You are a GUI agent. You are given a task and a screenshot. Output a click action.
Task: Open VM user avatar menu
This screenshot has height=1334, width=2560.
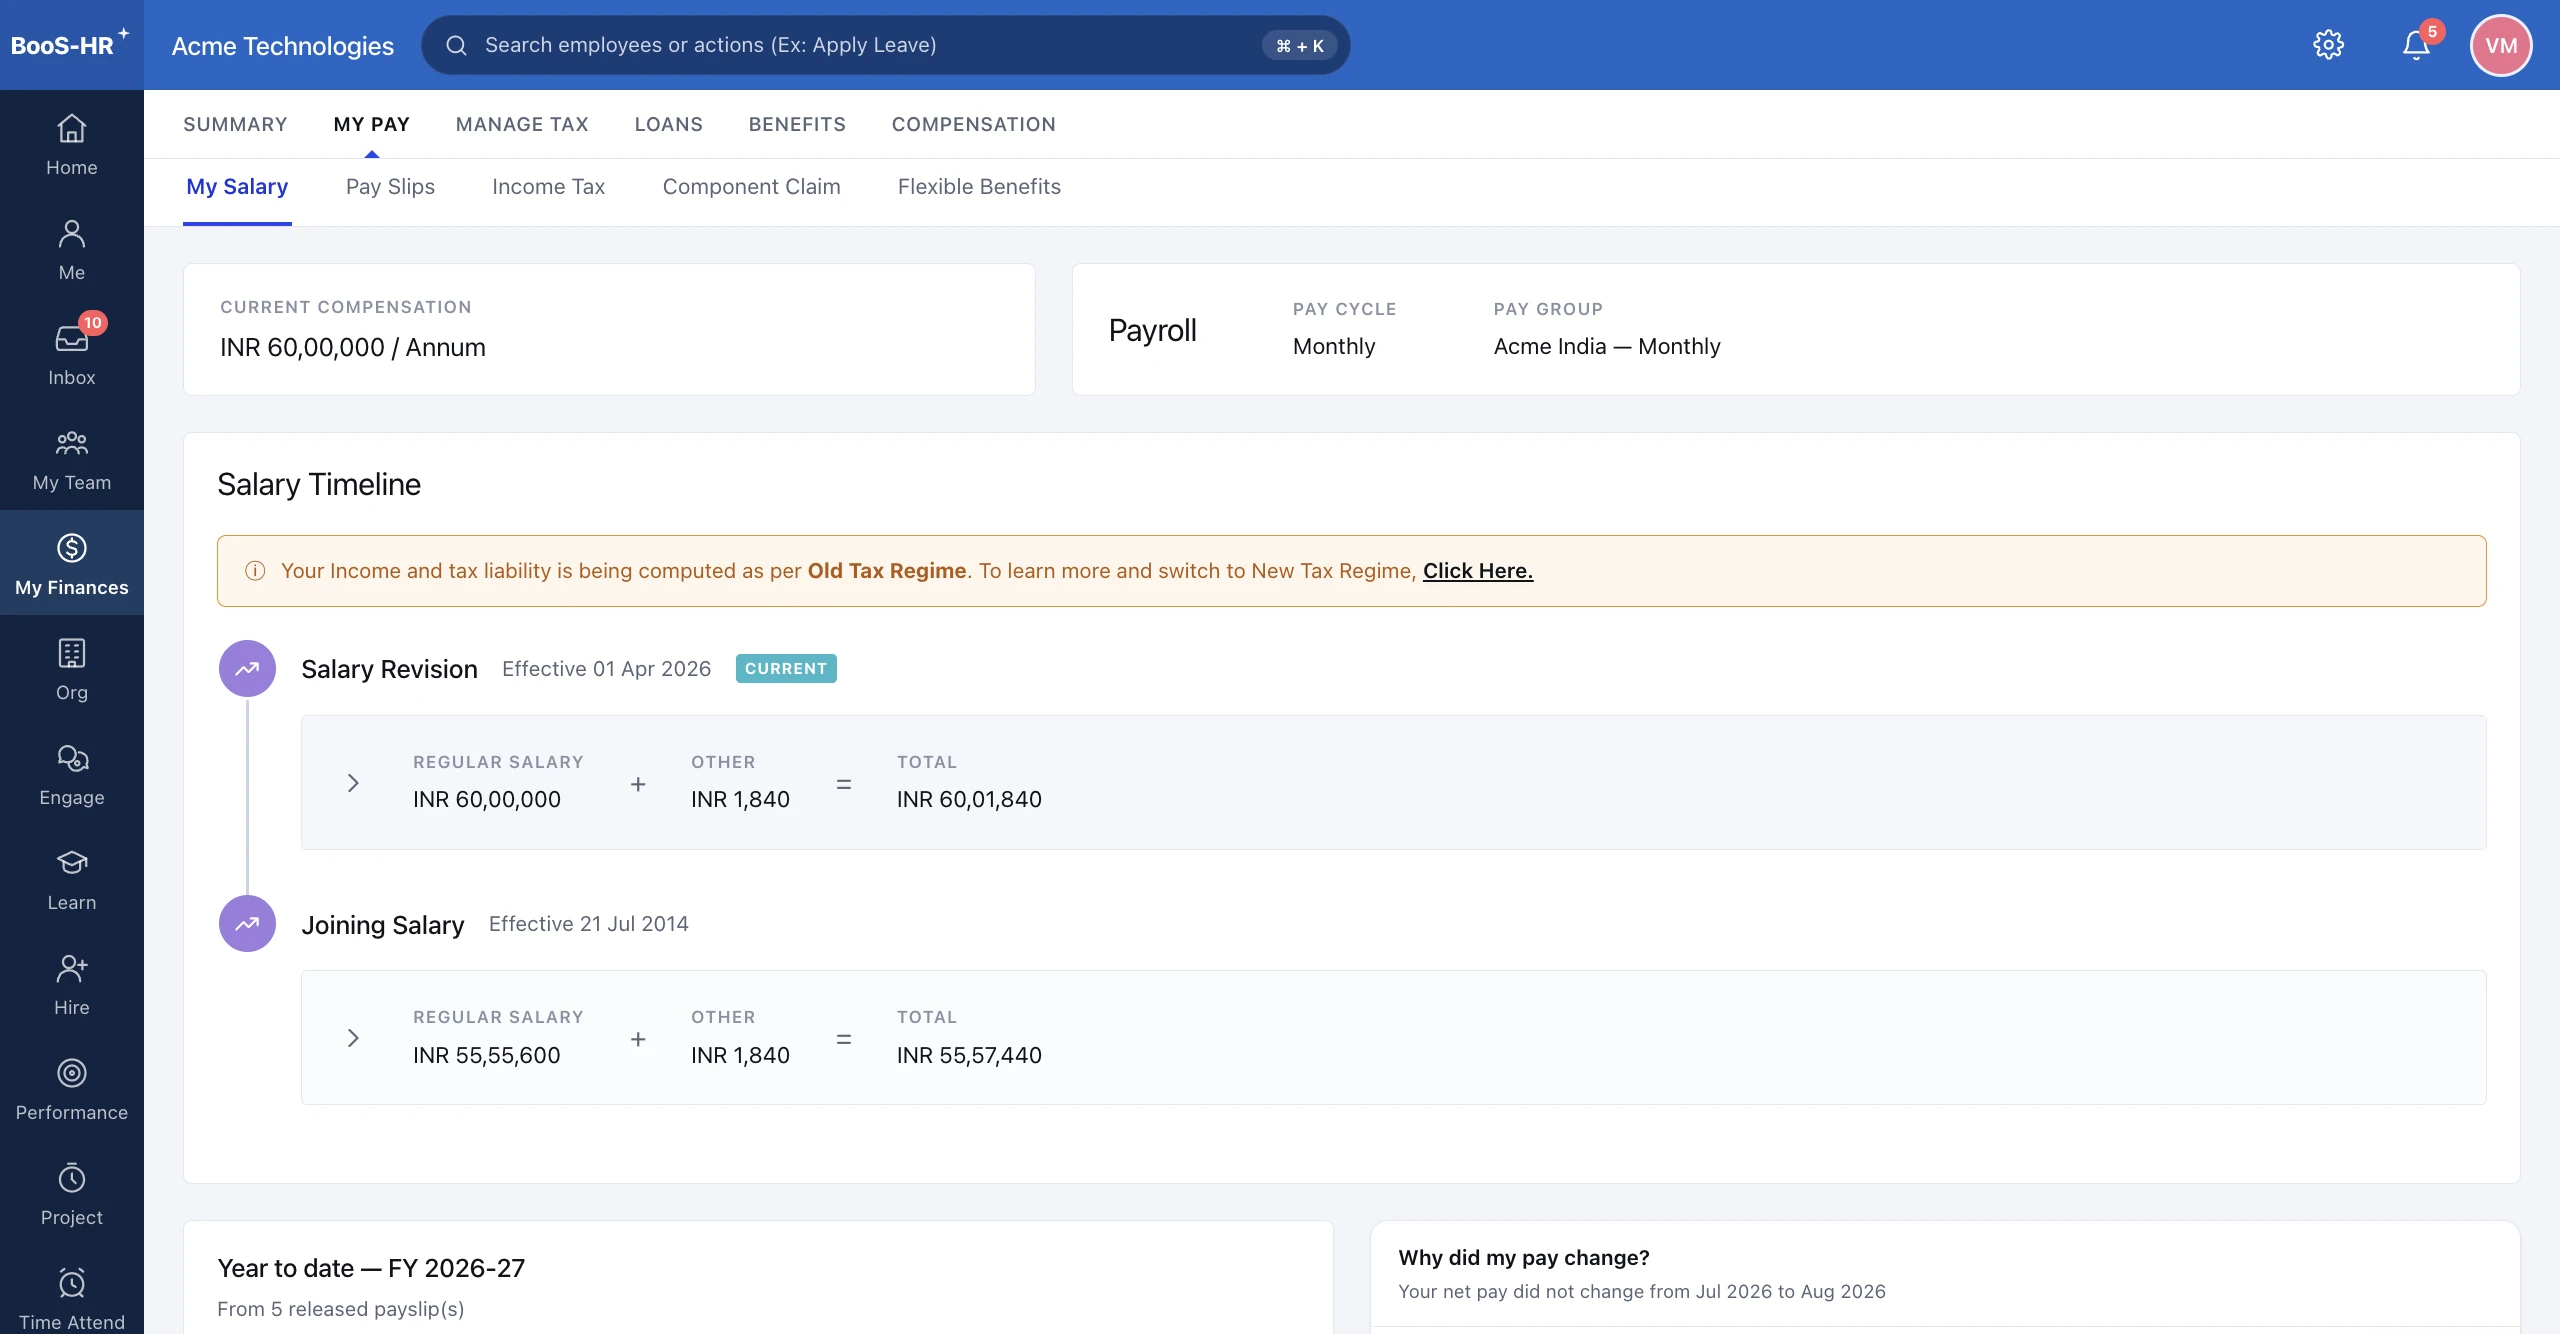(x=2501, y=45)
